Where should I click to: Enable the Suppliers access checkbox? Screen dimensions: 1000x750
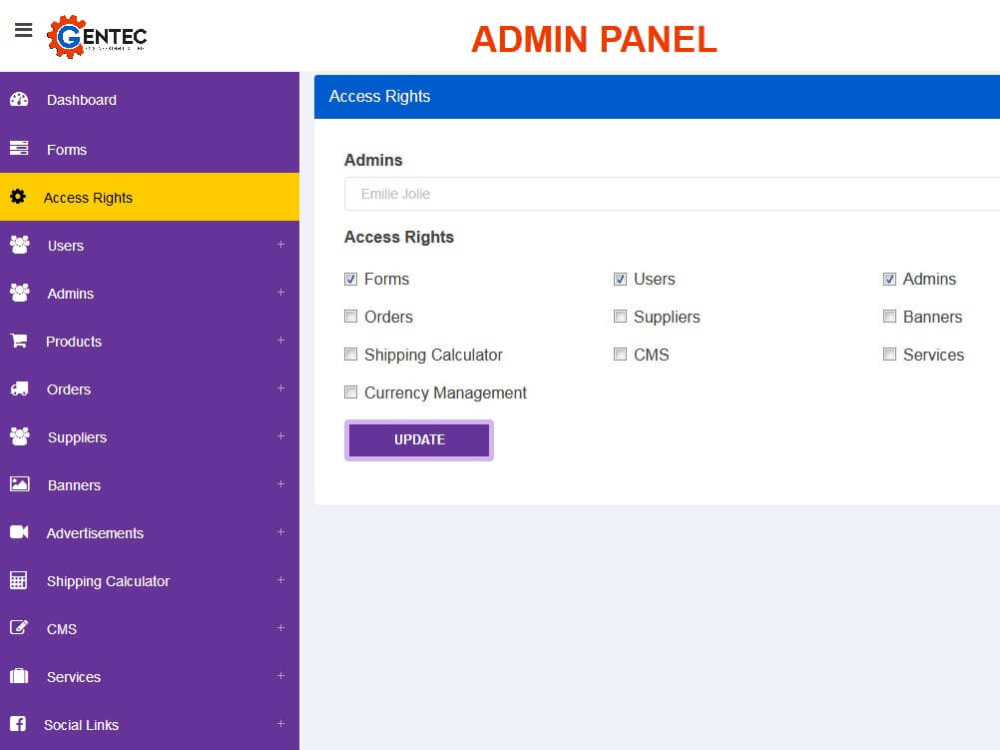pos(620,317)
